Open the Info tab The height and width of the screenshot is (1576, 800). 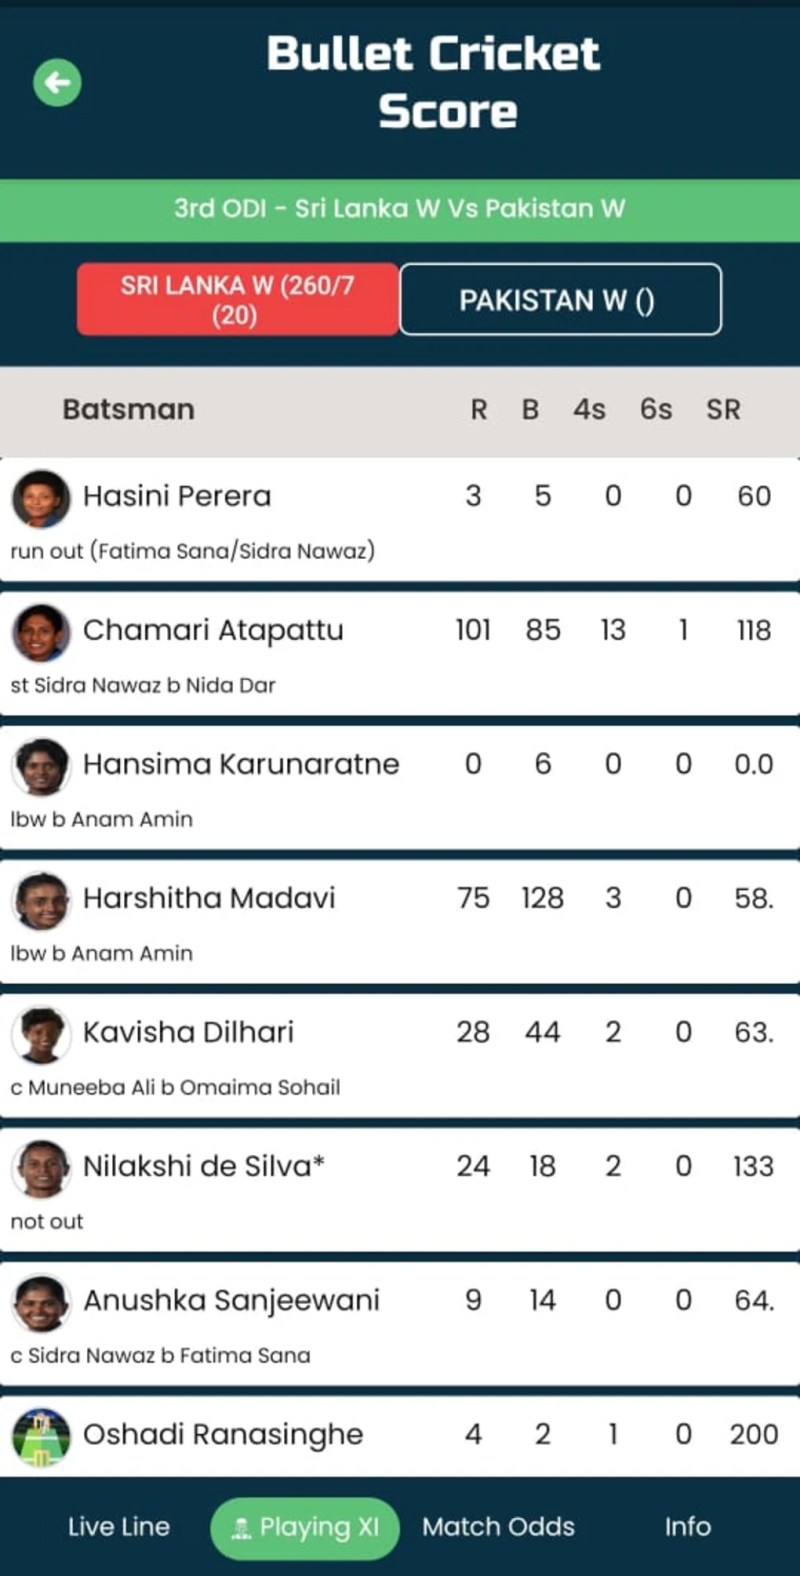[688, 1526]
